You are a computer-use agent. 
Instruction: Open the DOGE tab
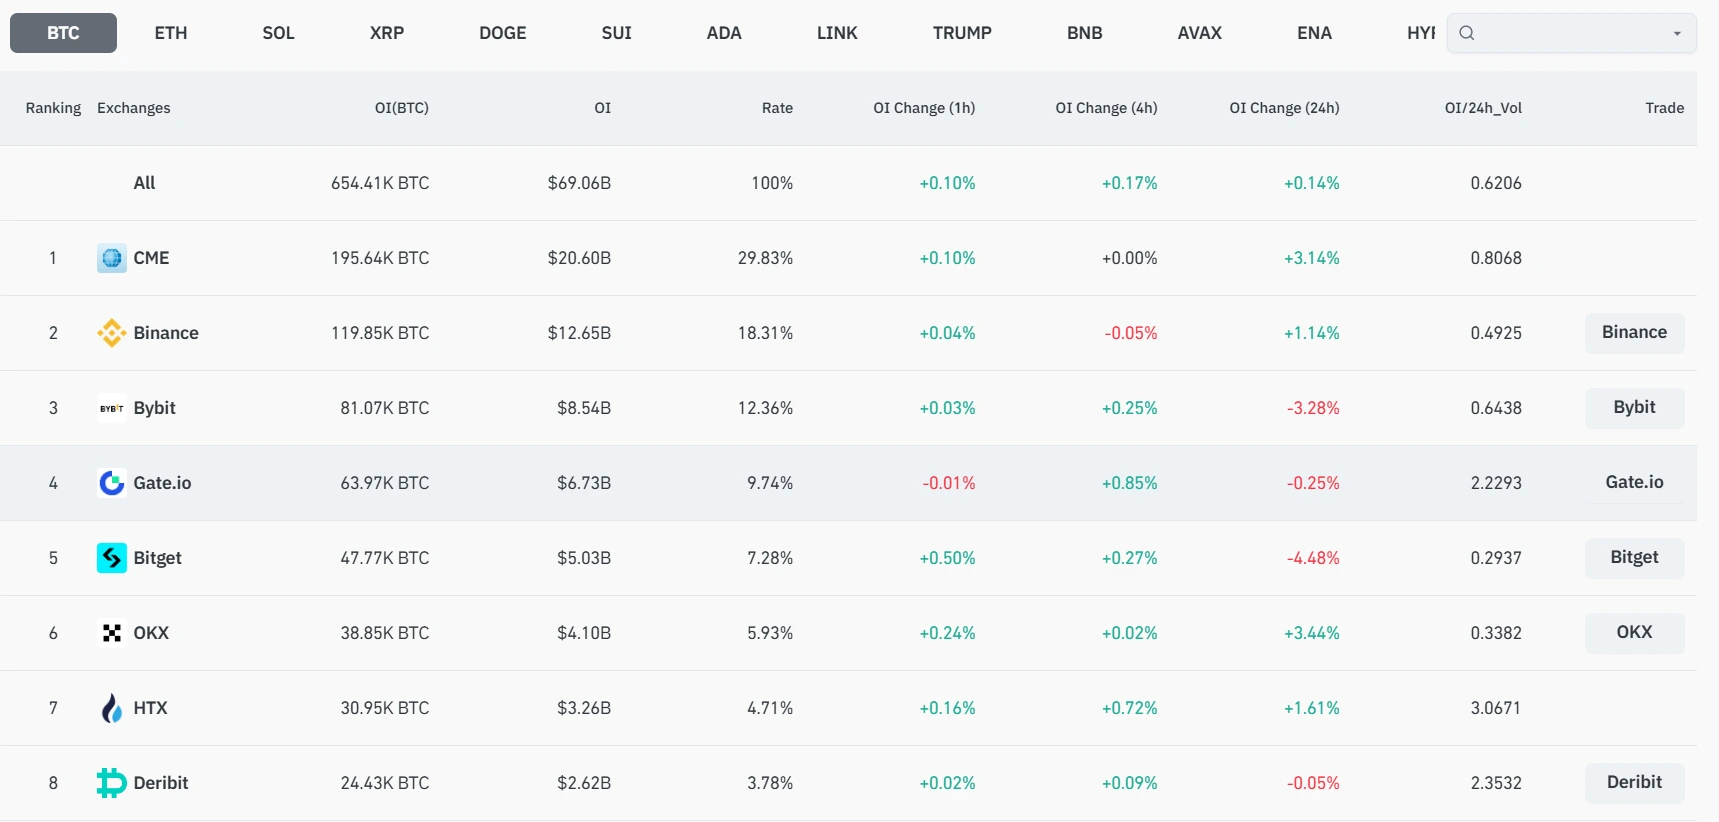(502, 33)
